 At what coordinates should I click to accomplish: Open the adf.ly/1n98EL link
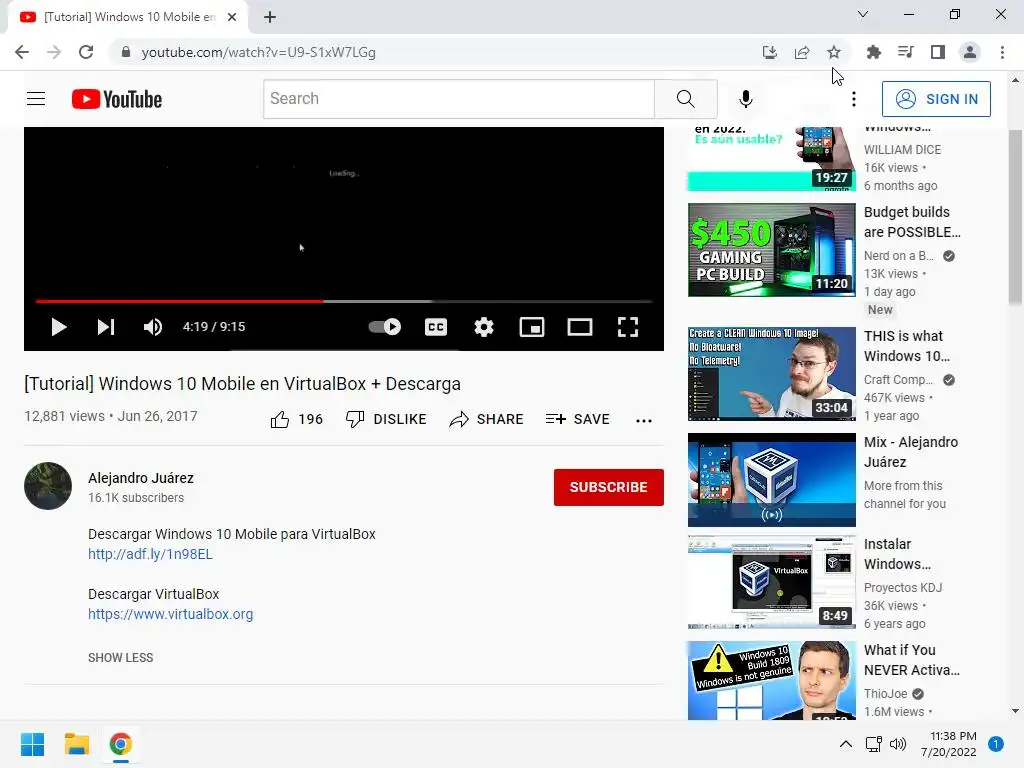pyautogui.click(x=150, y=554)
